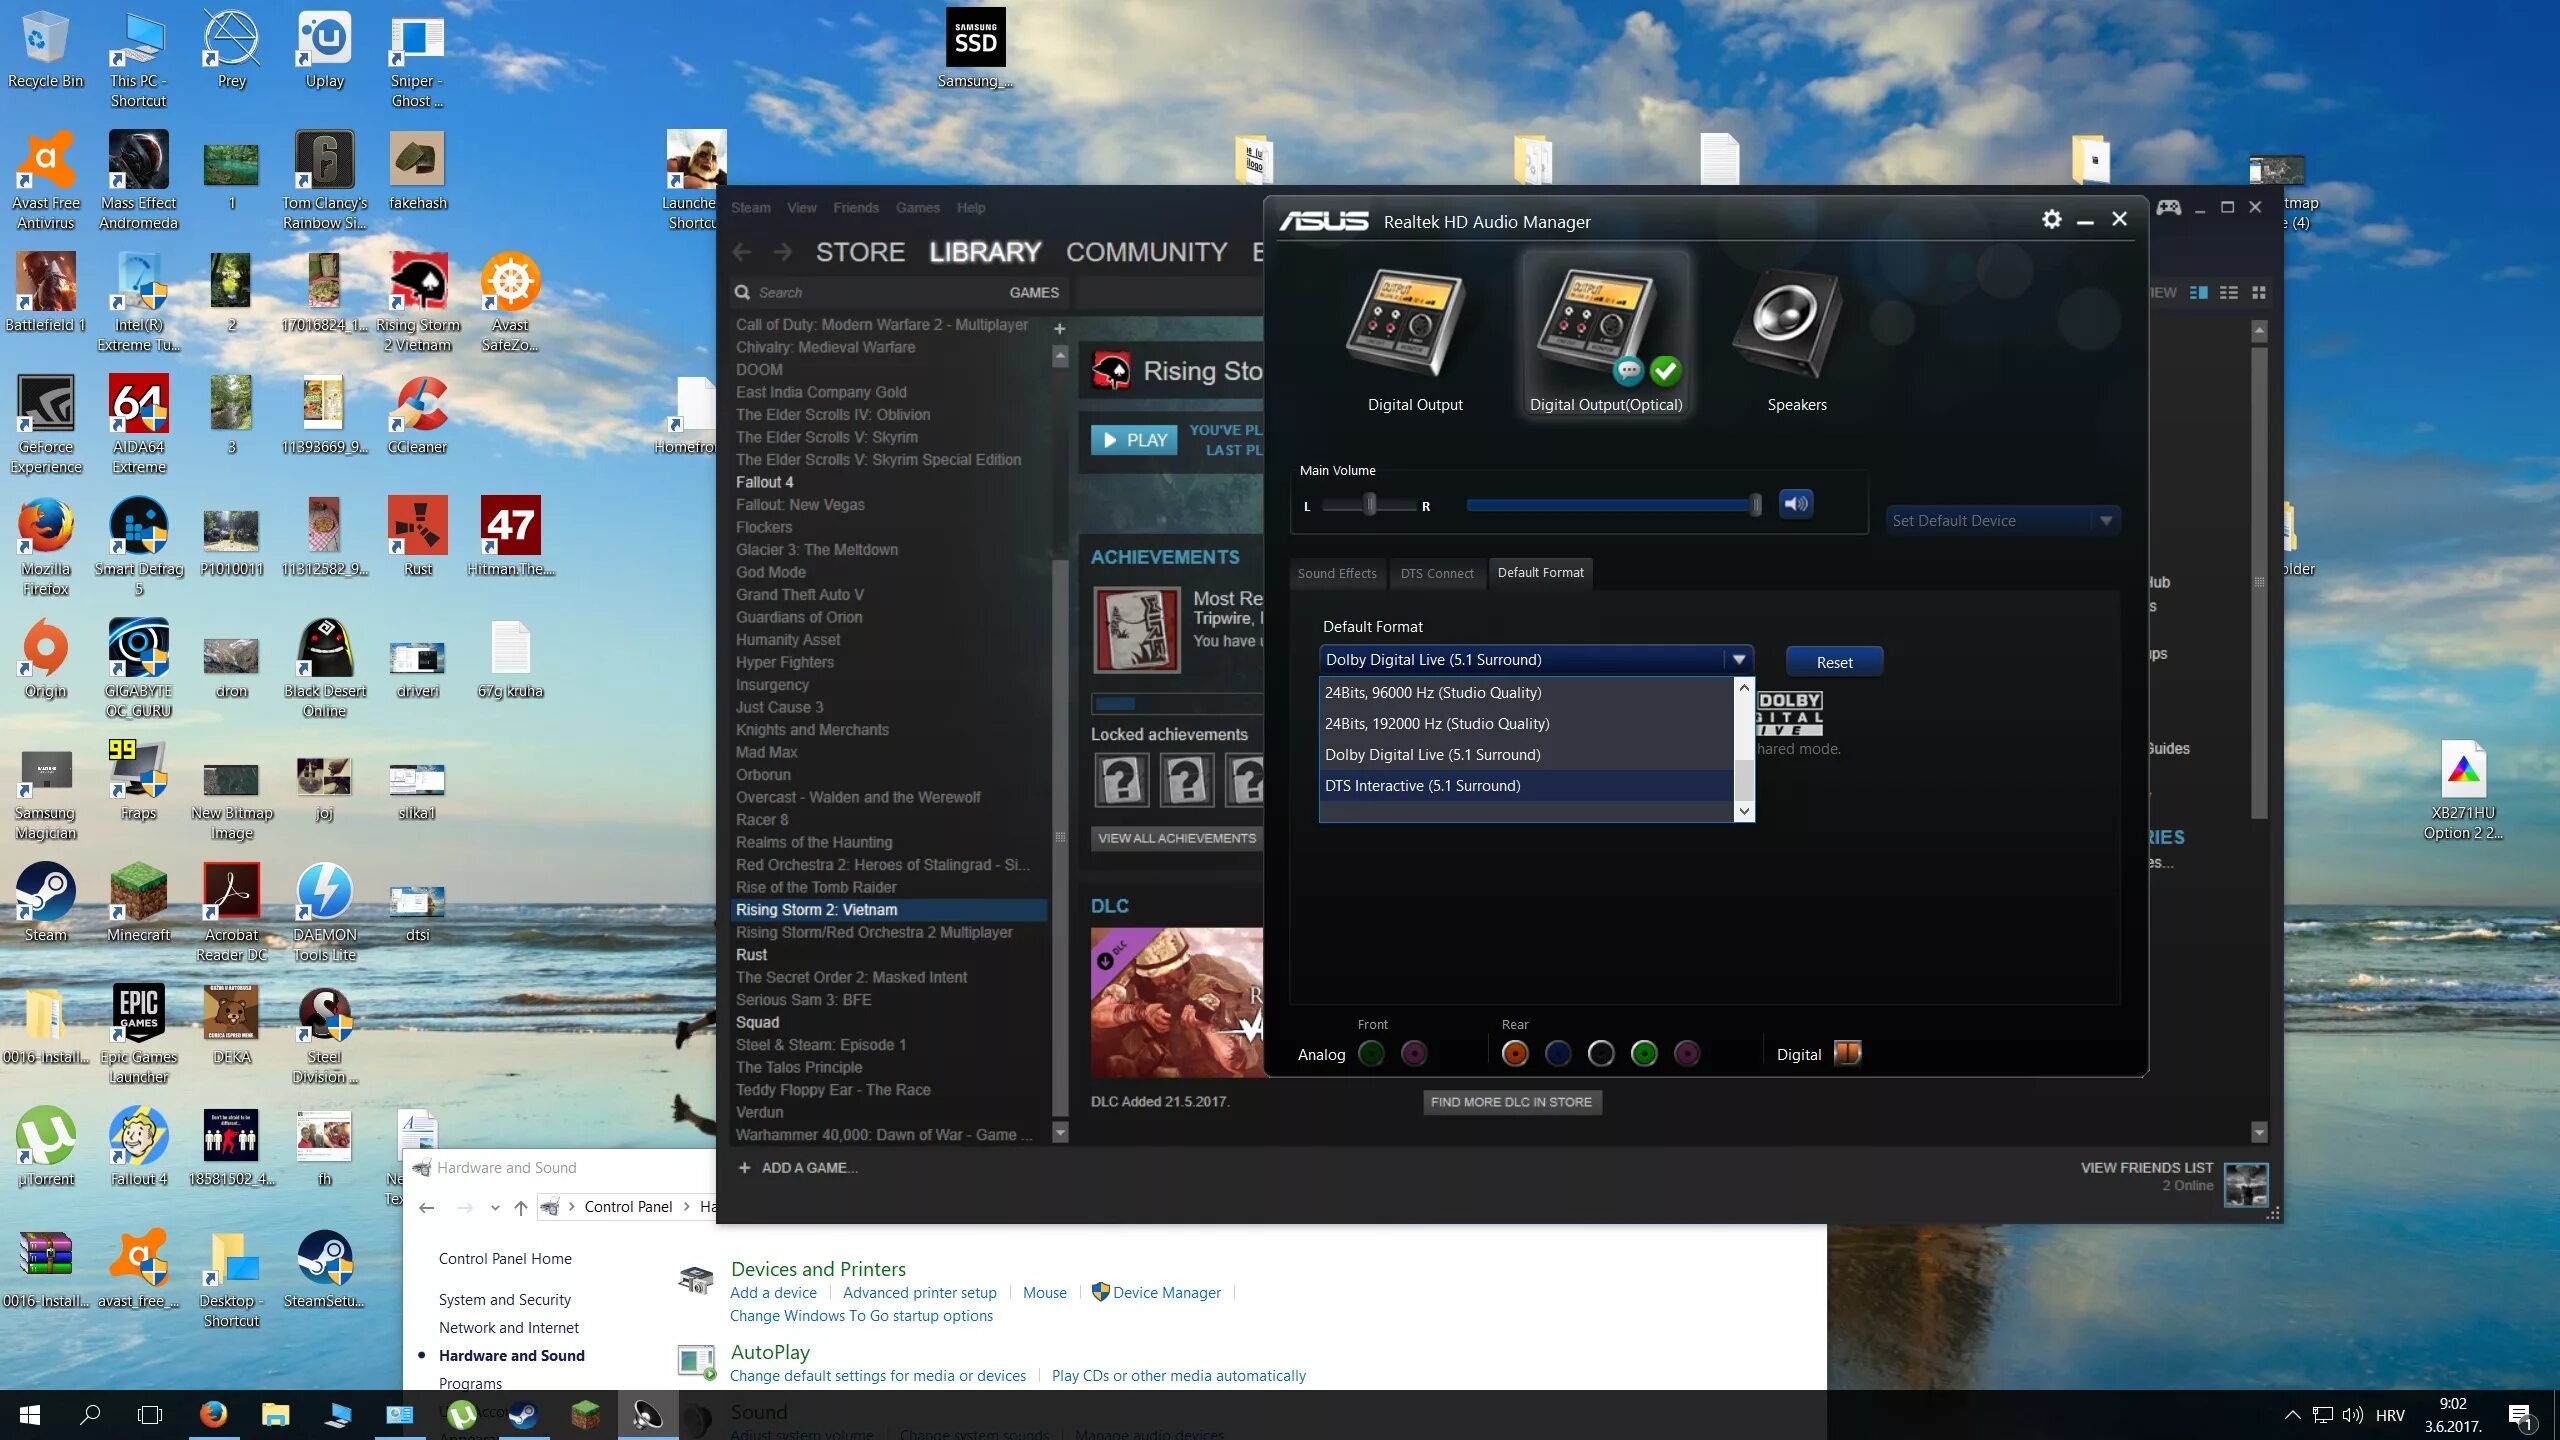The height and width of the screenshot is (1440, 2560).
Task: Click the format list scroll-down arrow
Action: [x=1744, y=811]
